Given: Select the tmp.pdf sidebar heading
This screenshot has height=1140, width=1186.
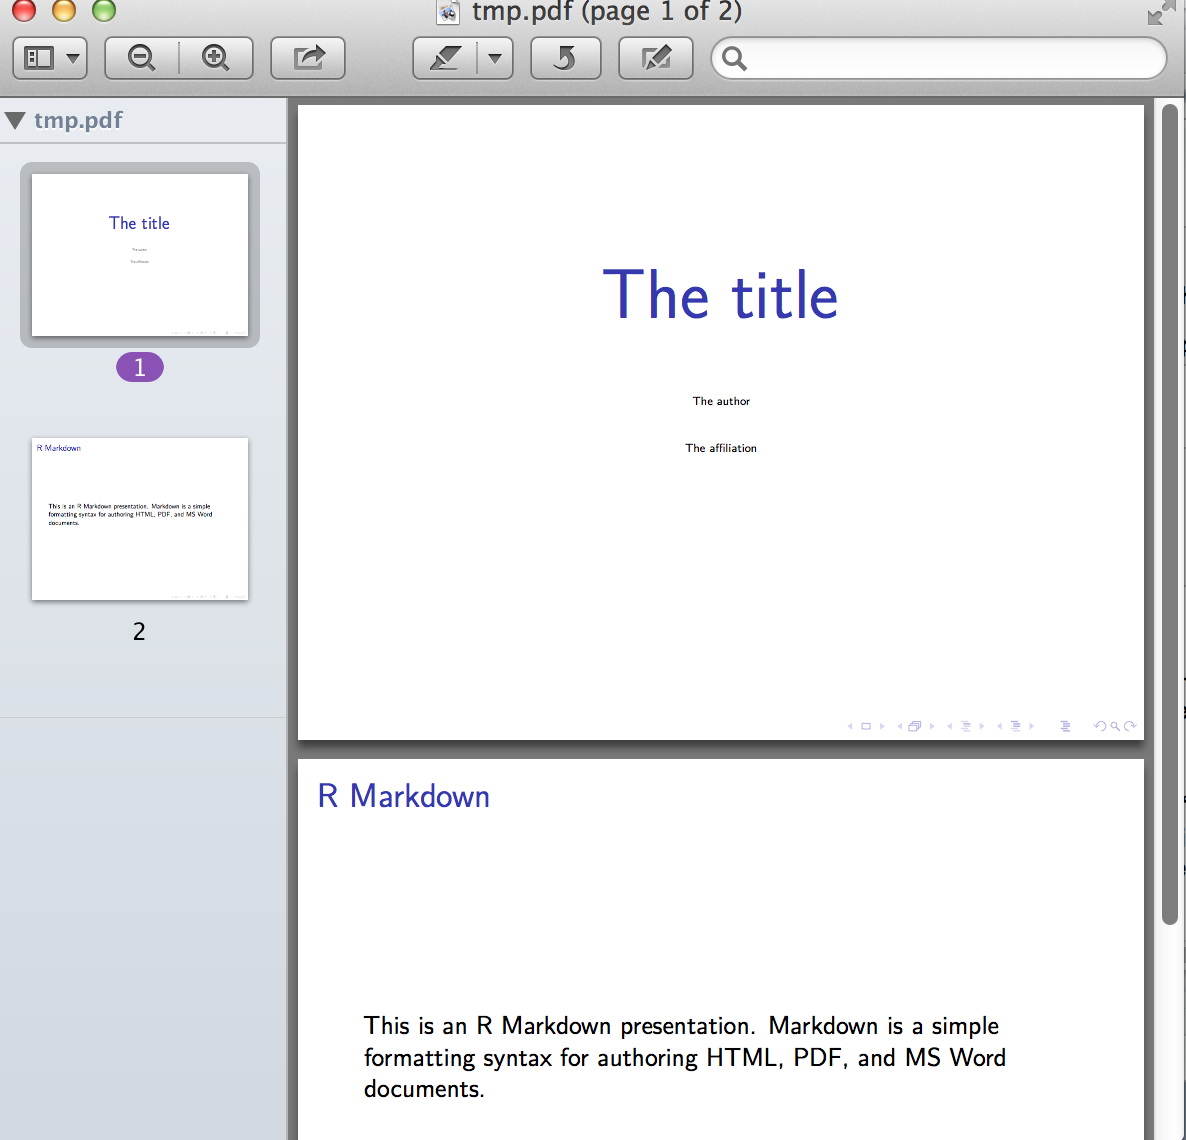Looking at the screenshot, I should pyautogui.click(x=78, y=120).
